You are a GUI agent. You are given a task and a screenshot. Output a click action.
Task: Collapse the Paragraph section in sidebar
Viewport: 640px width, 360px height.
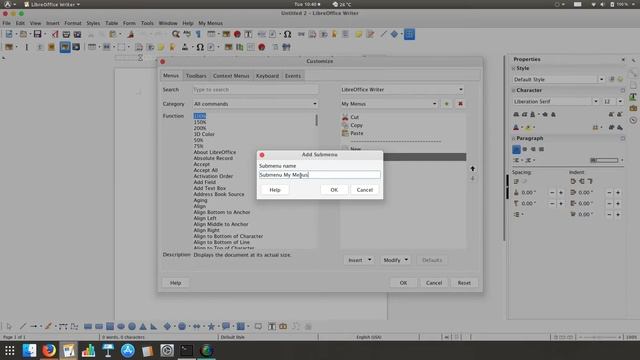point(514,138)
